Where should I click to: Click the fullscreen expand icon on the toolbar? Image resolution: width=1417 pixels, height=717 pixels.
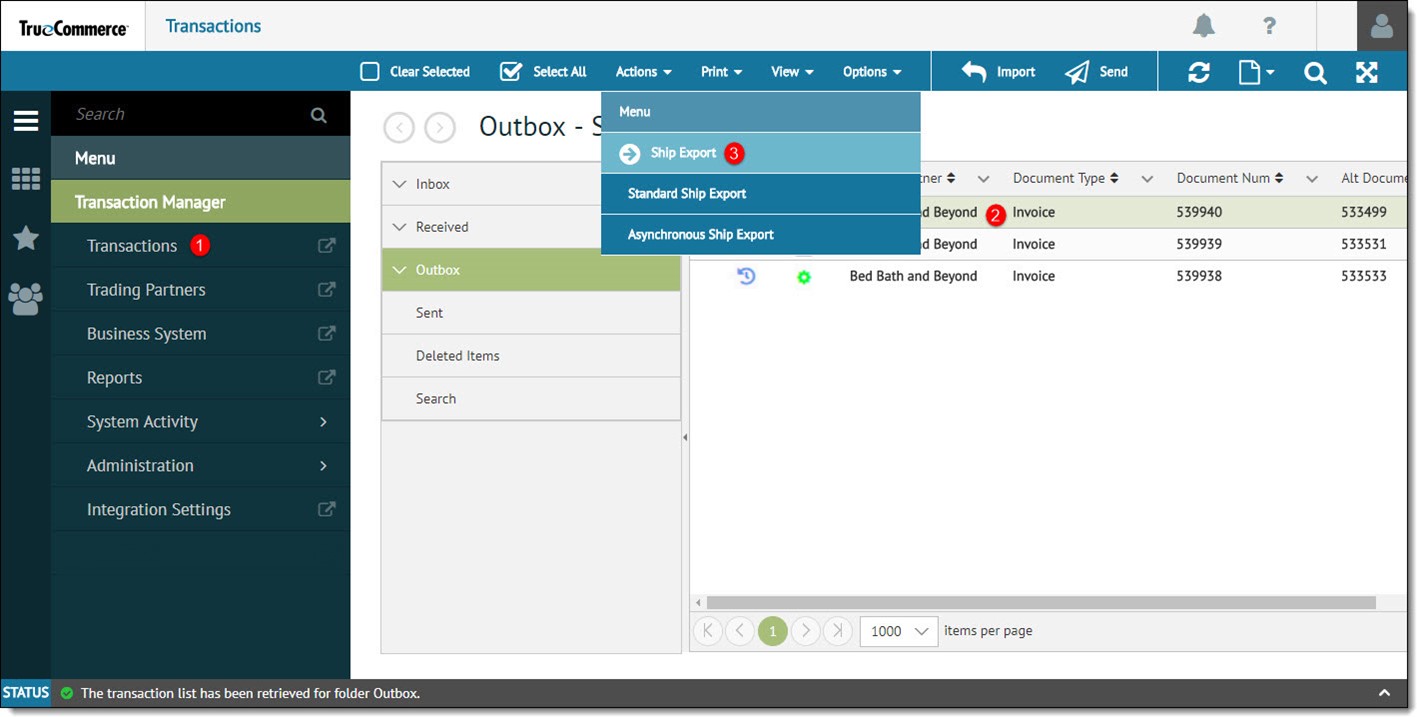tap(1367, 71)
